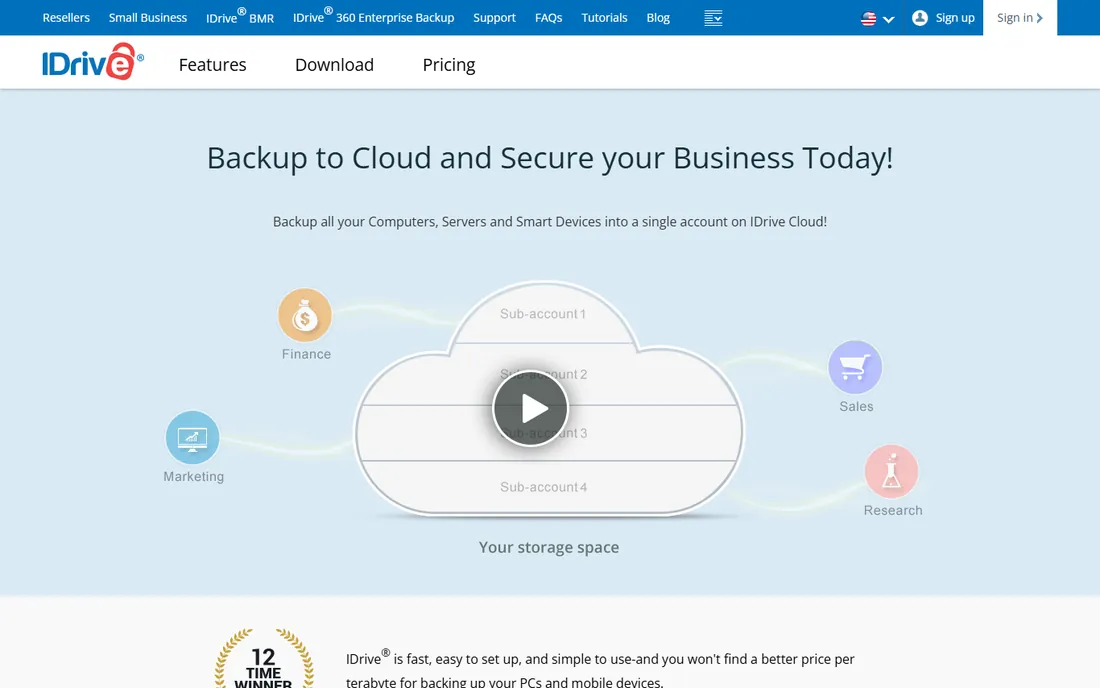Click Sub-account 4 in the cloud
The image size is (1100, 688).
tap(544, 487)
